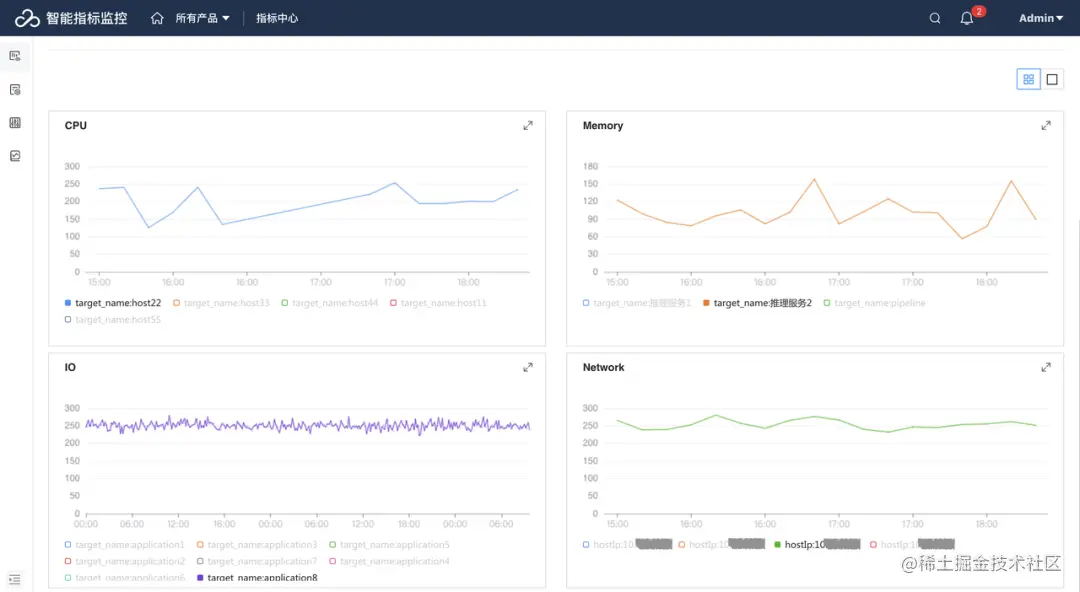Click the IO chart title
The image size is (1080, 592).
tap(70, 367)
